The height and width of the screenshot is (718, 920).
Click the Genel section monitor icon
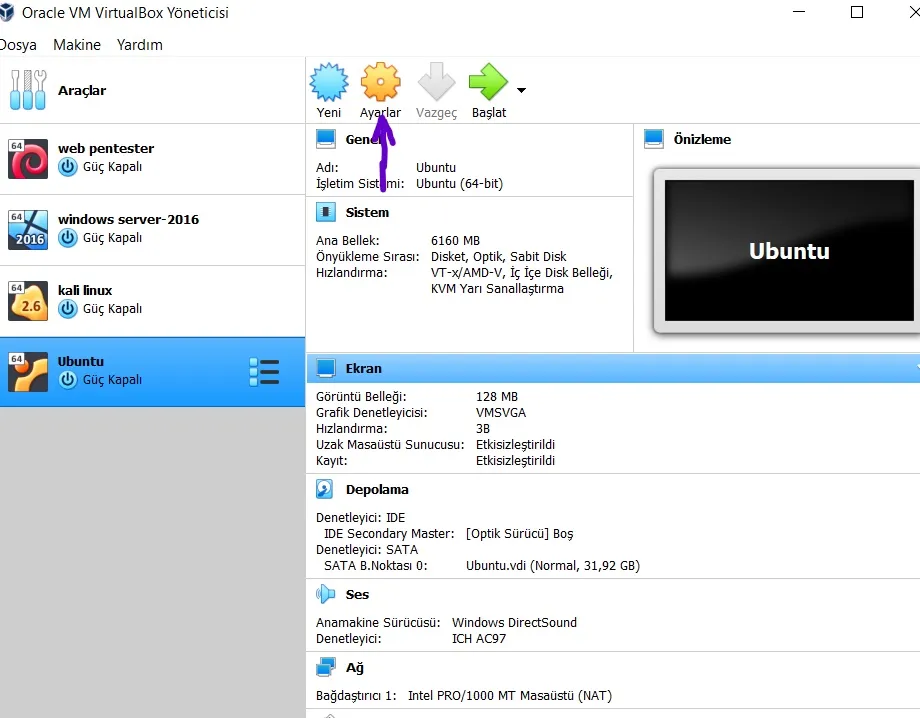coord(326,139)
